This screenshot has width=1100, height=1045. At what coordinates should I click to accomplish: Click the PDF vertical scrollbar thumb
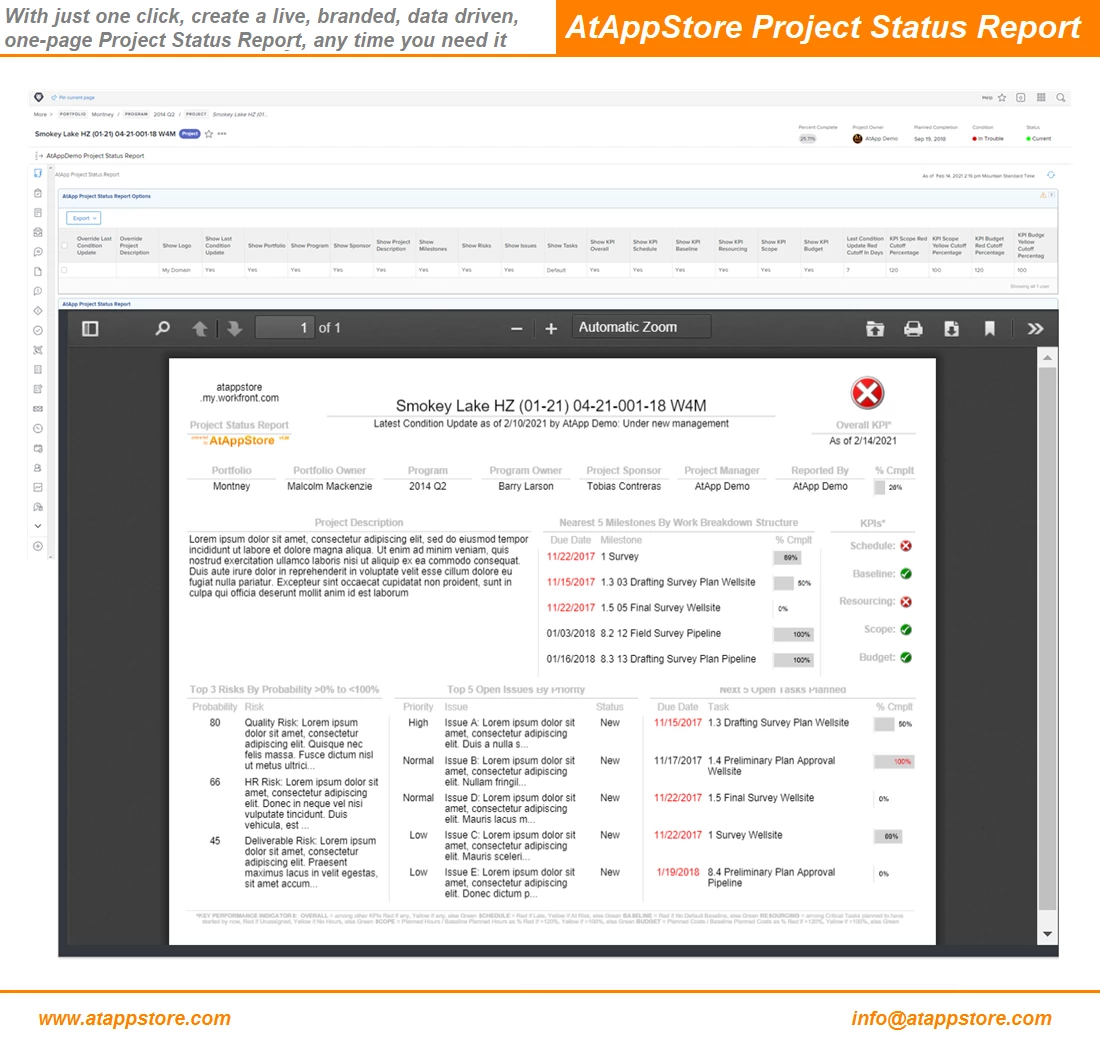tap(1047, 640)
